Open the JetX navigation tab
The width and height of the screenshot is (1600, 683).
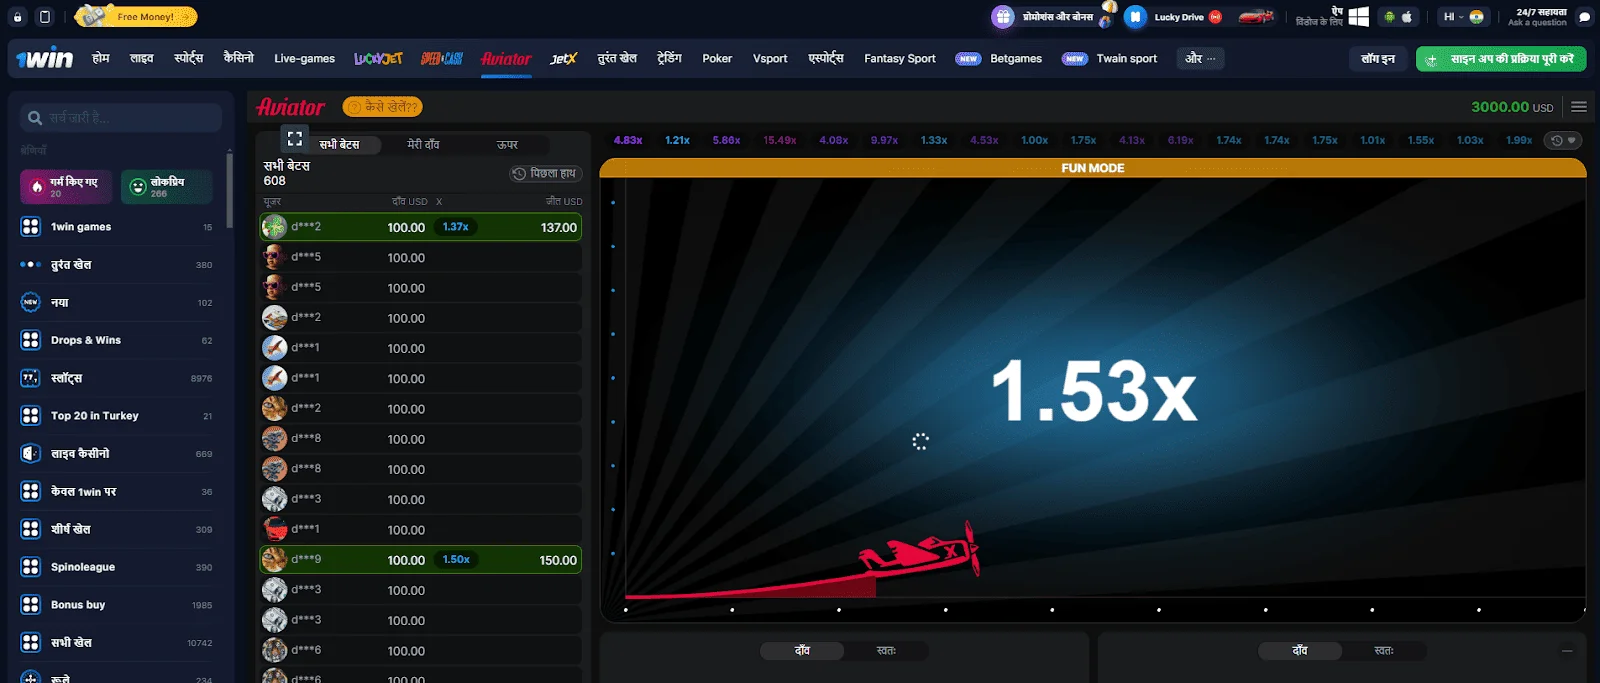click(564, 59)
